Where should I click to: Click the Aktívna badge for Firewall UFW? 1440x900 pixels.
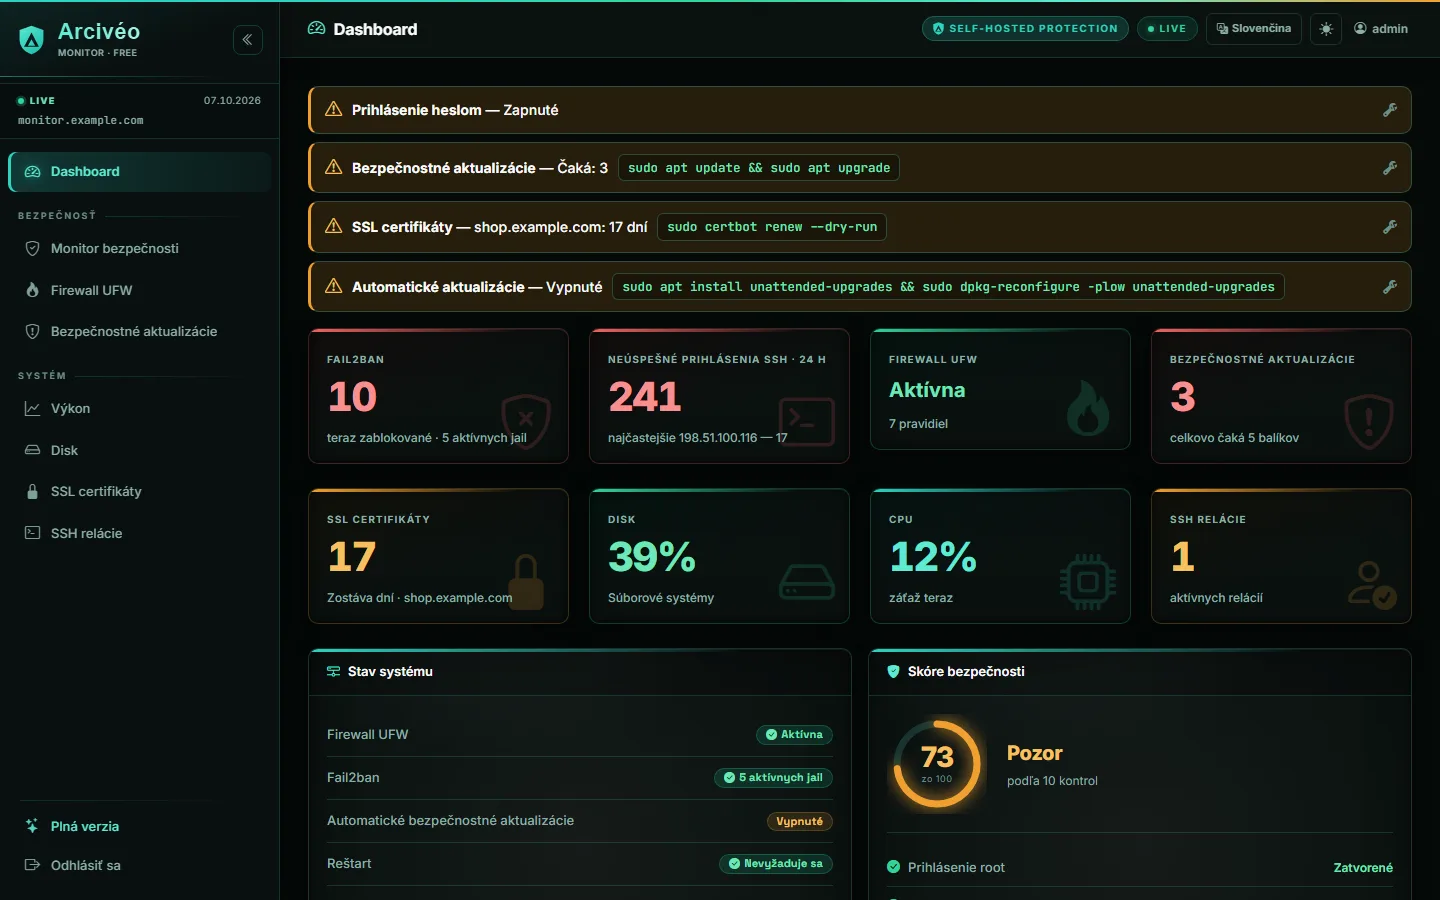point(794,735)
